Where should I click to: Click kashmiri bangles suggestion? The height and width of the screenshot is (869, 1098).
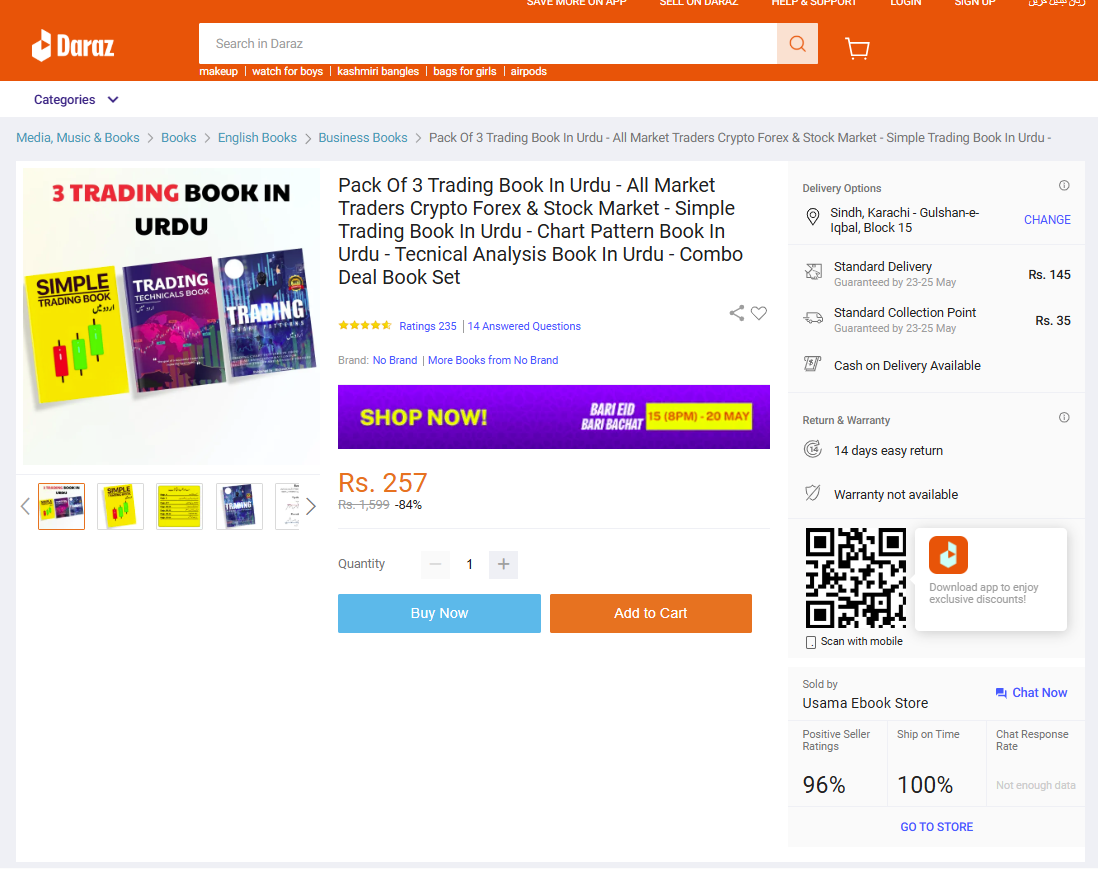378,71
